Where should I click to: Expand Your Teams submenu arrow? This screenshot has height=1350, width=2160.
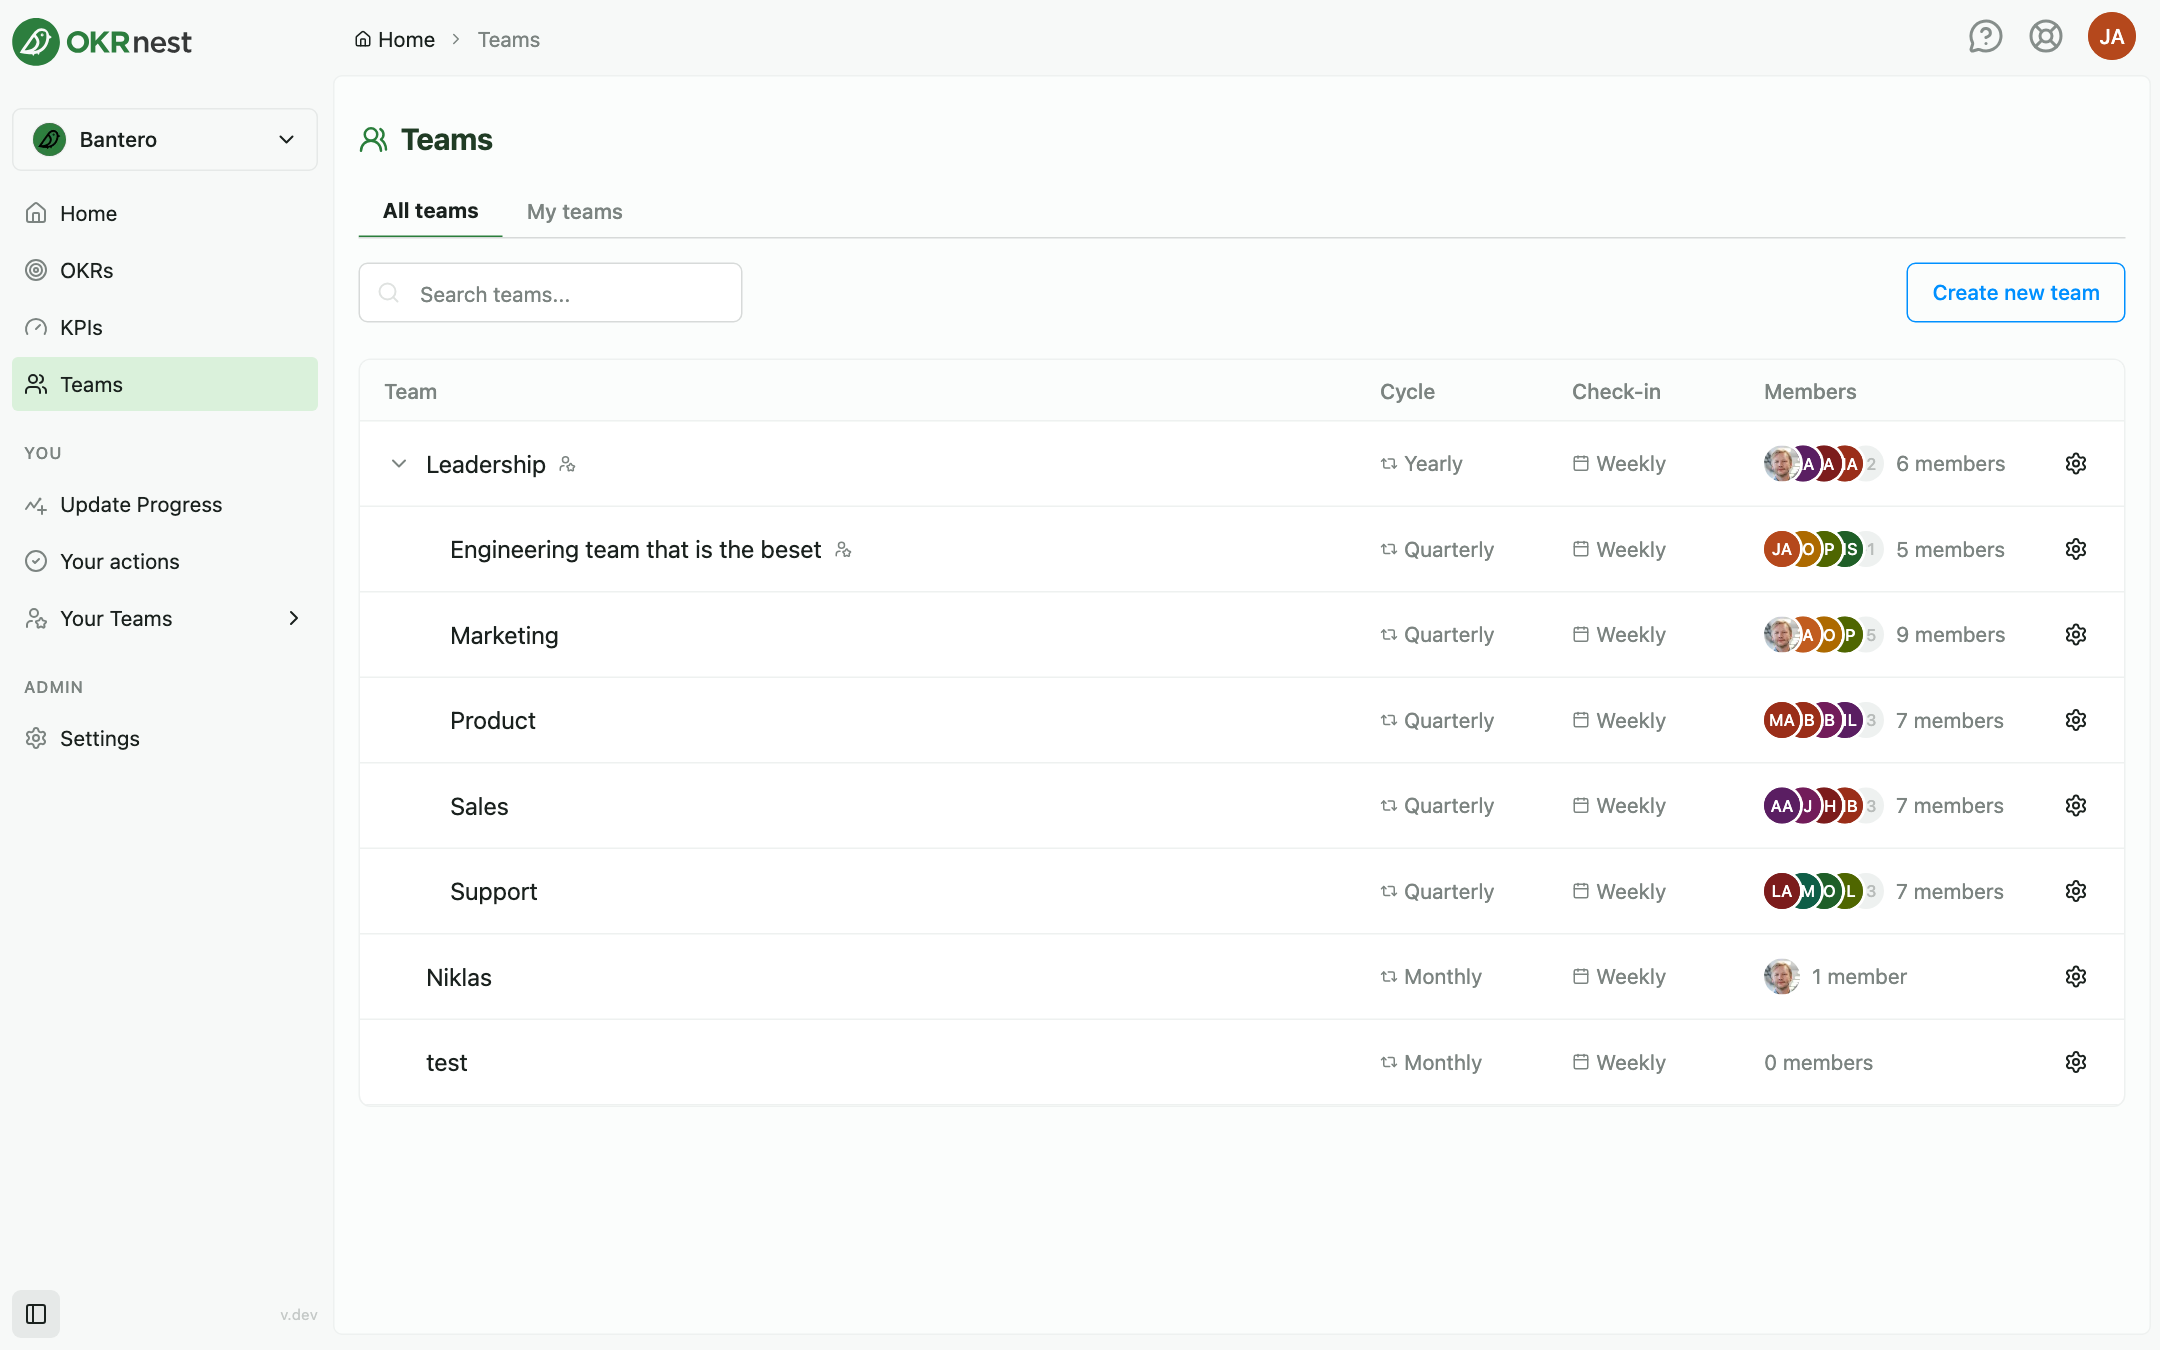(294, 619)
